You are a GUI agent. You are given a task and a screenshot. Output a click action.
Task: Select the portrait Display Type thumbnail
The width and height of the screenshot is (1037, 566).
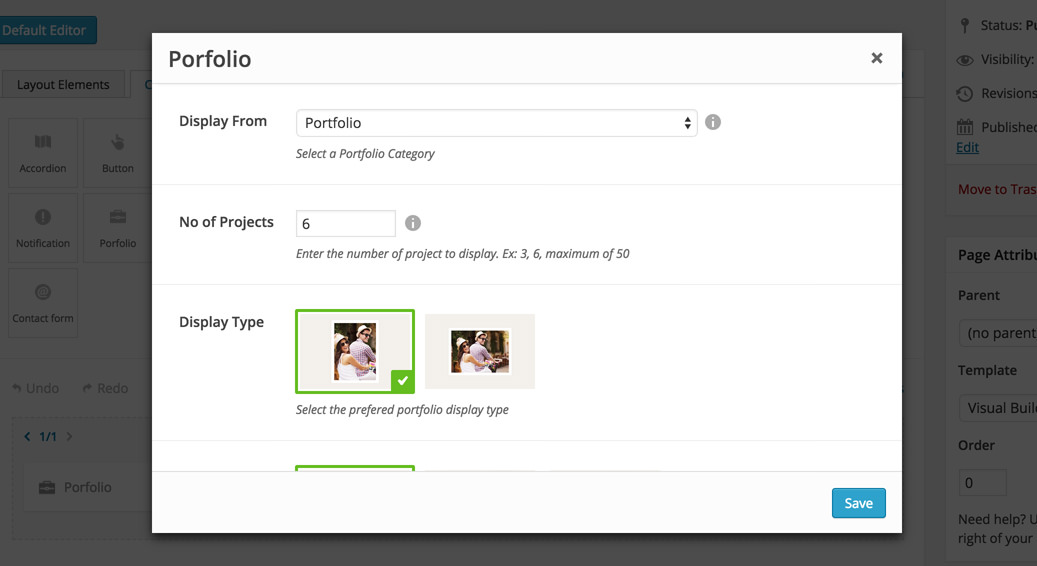pos(355,351)
